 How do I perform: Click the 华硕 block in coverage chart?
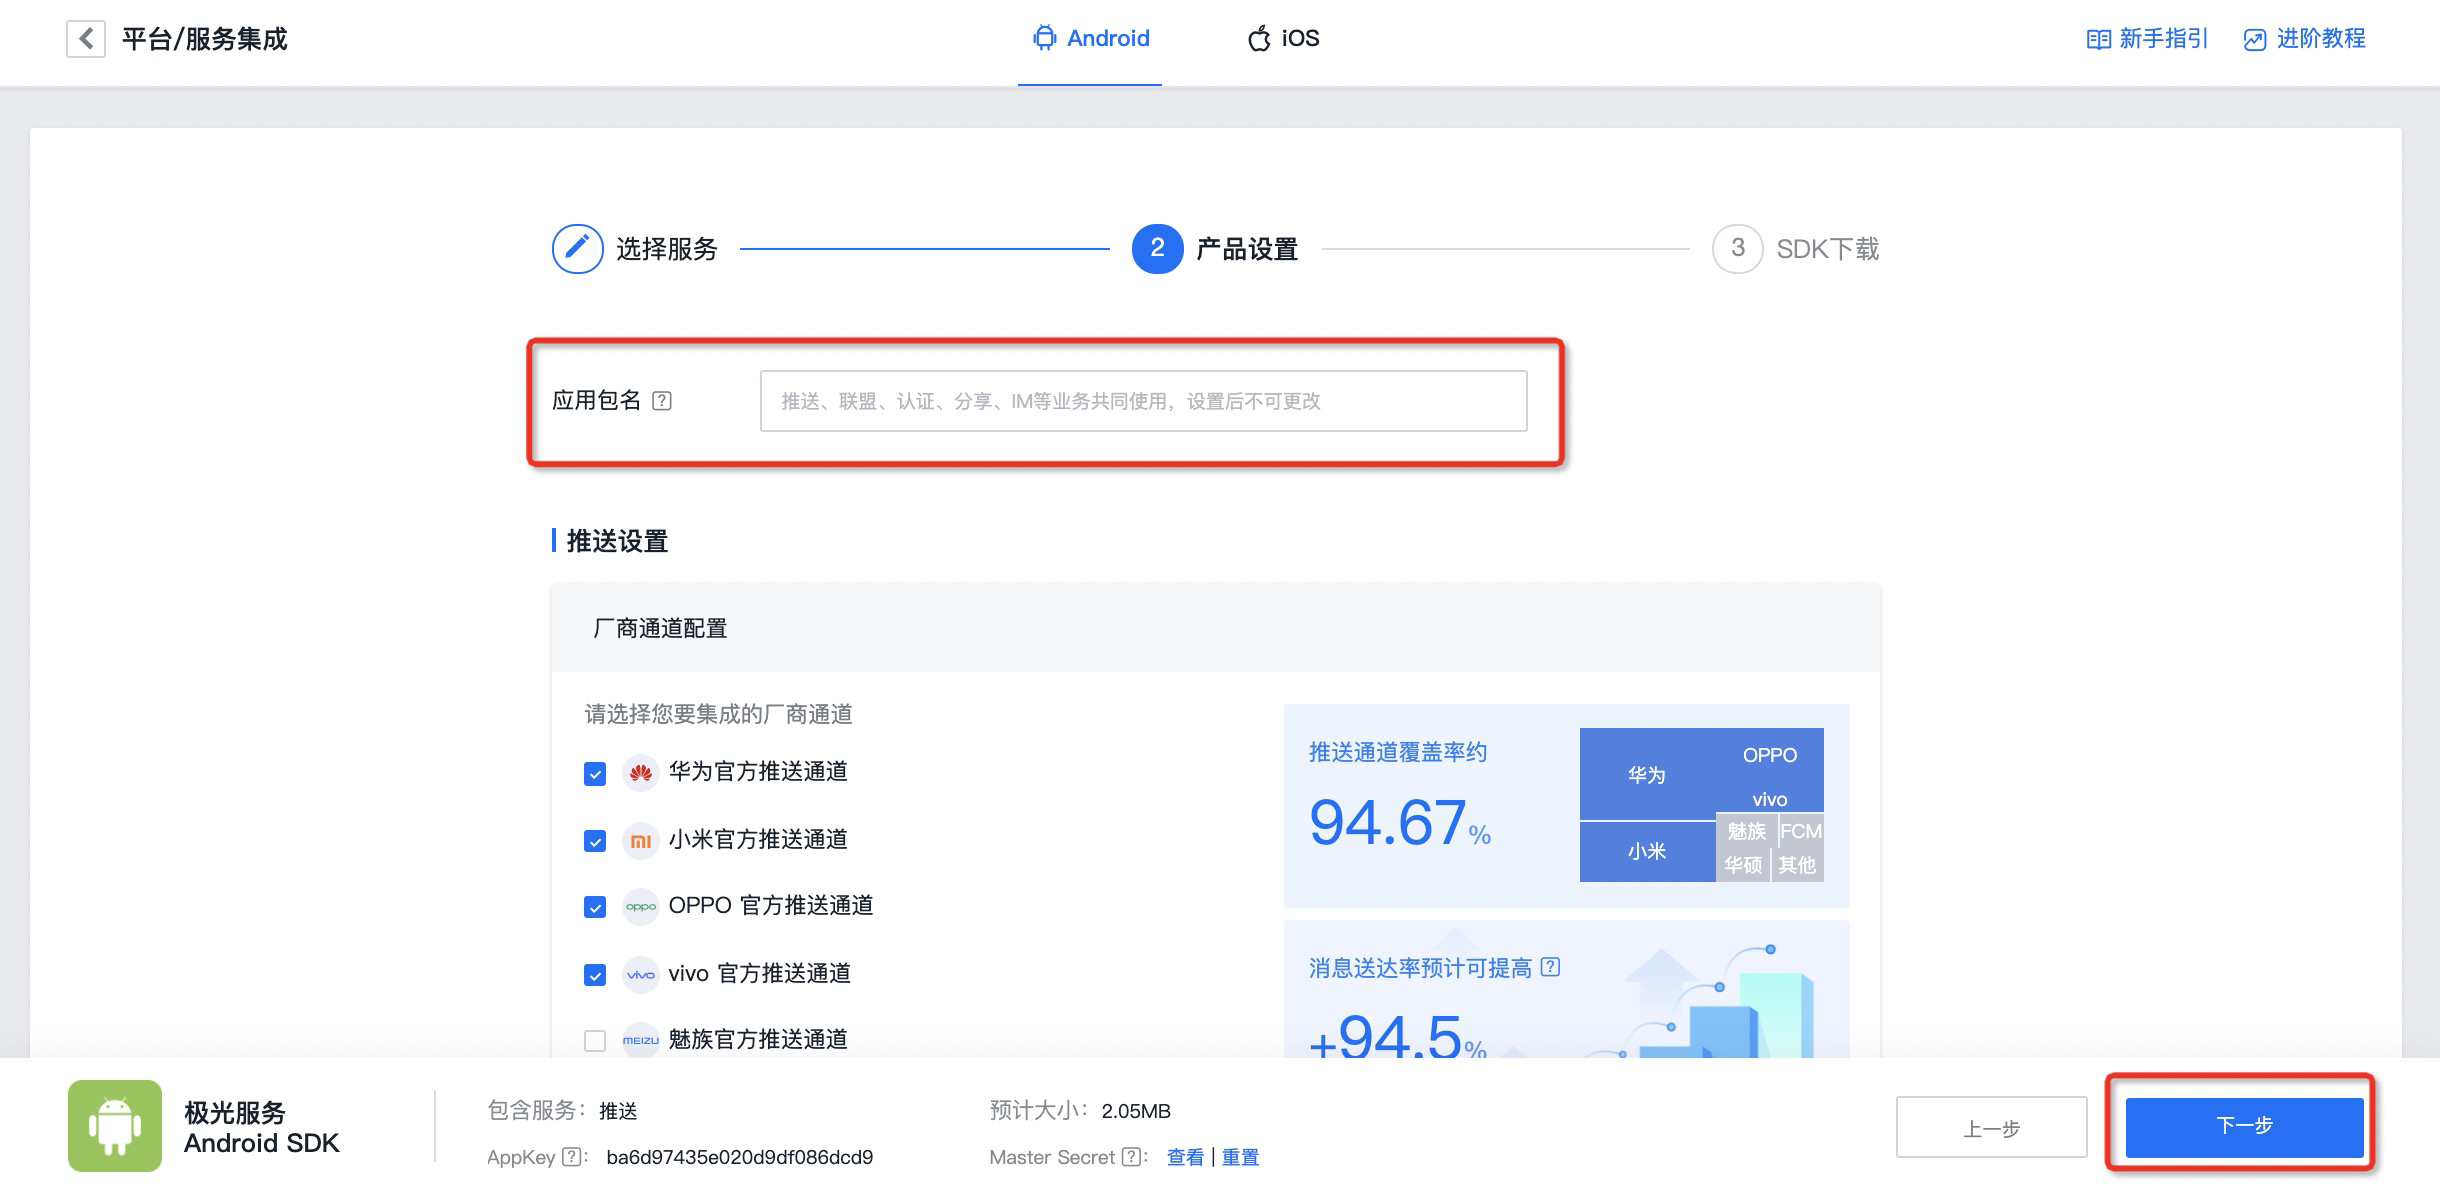[1743, 865]
